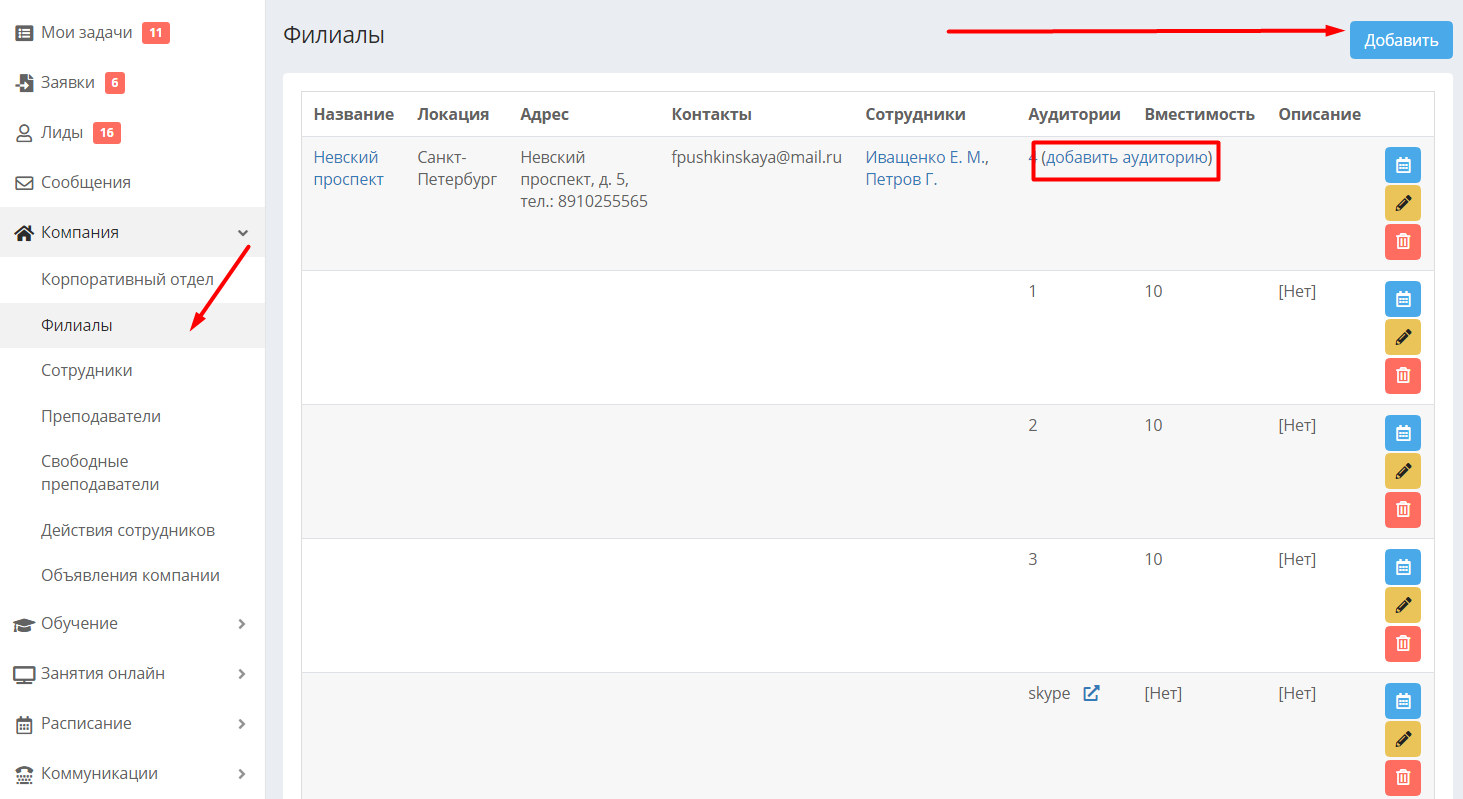Edit auditorium 1 with pencil icon

coord(1402,337)
